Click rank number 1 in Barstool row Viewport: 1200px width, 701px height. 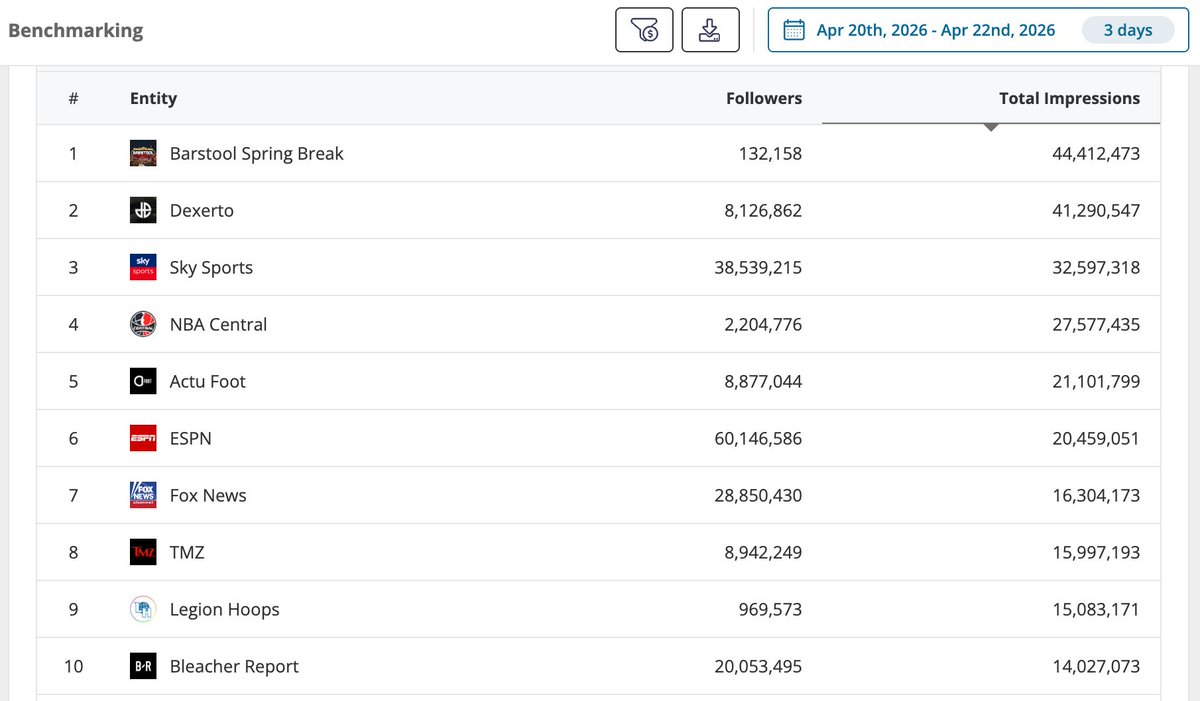[x=73, y=153]
